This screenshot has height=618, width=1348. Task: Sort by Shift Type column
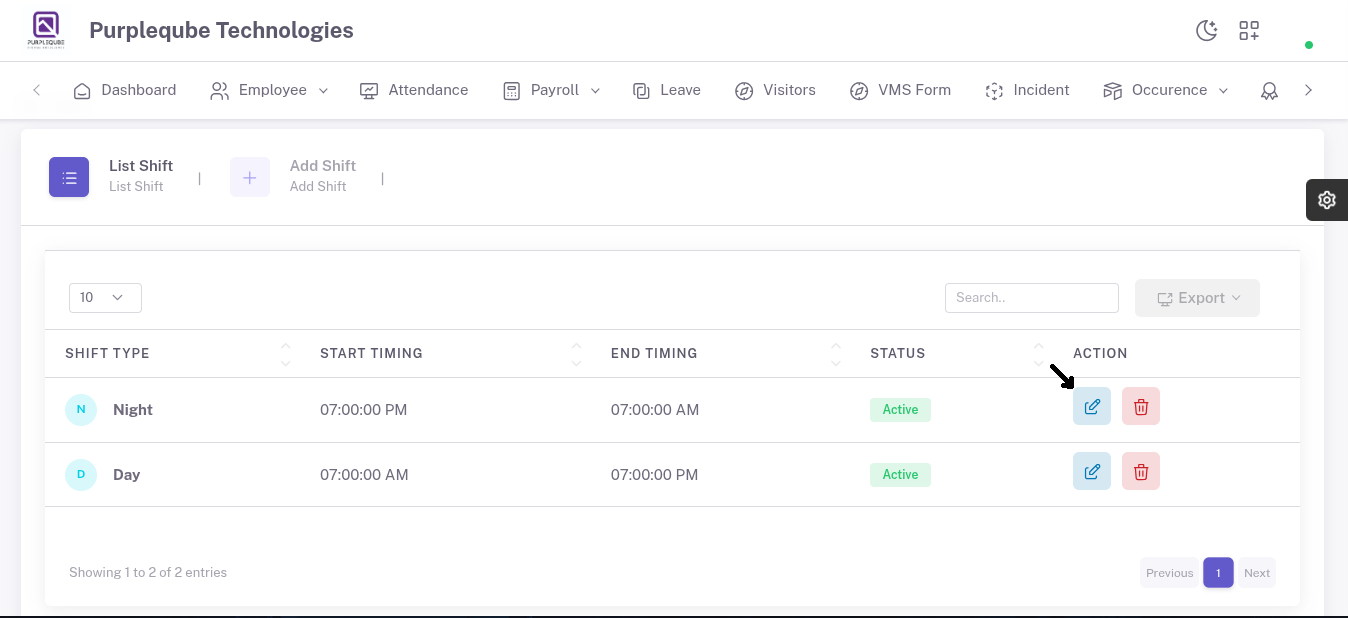click(x=172, y=353)
